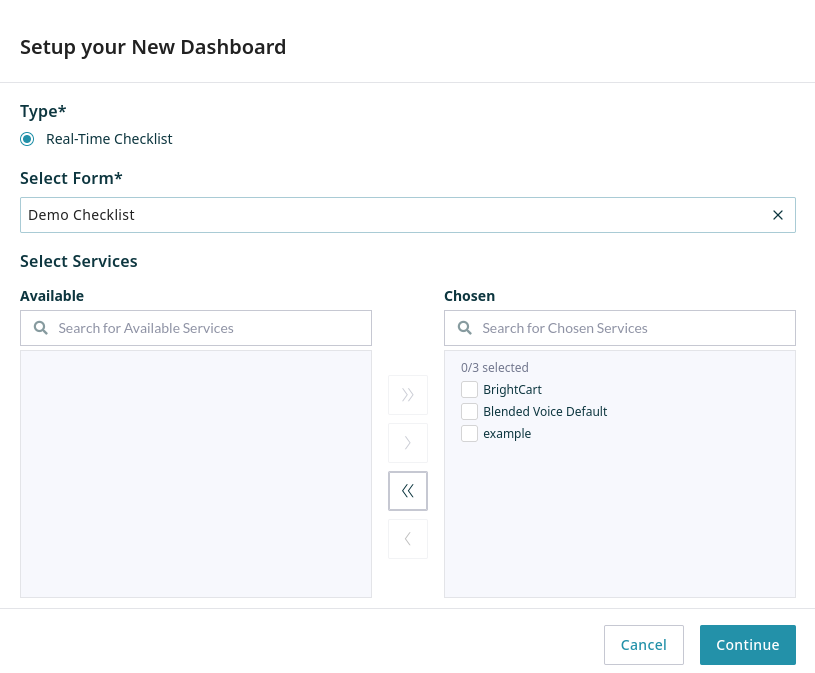Select the Real-Time Checklist radio button
Screen dimensions: 815x673
tap(27, 139)
